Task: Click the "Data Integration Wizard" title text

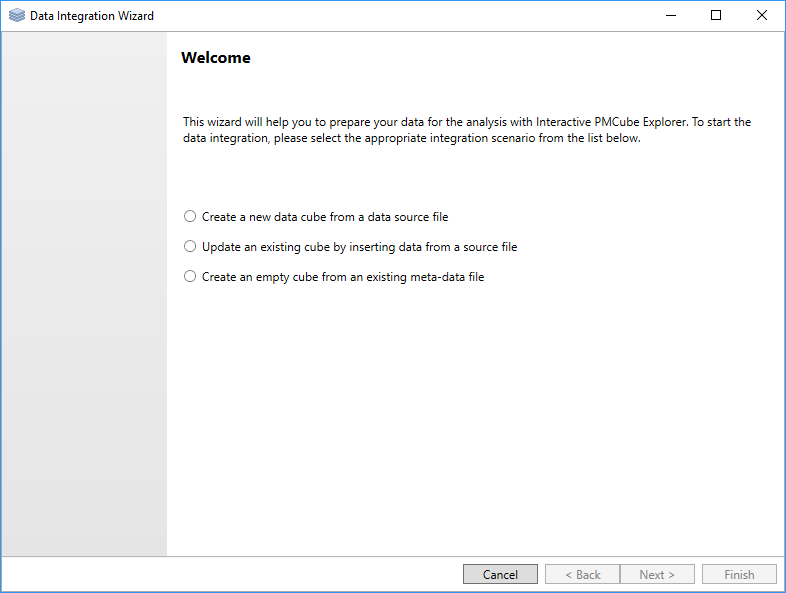Action: pos(92,16)
